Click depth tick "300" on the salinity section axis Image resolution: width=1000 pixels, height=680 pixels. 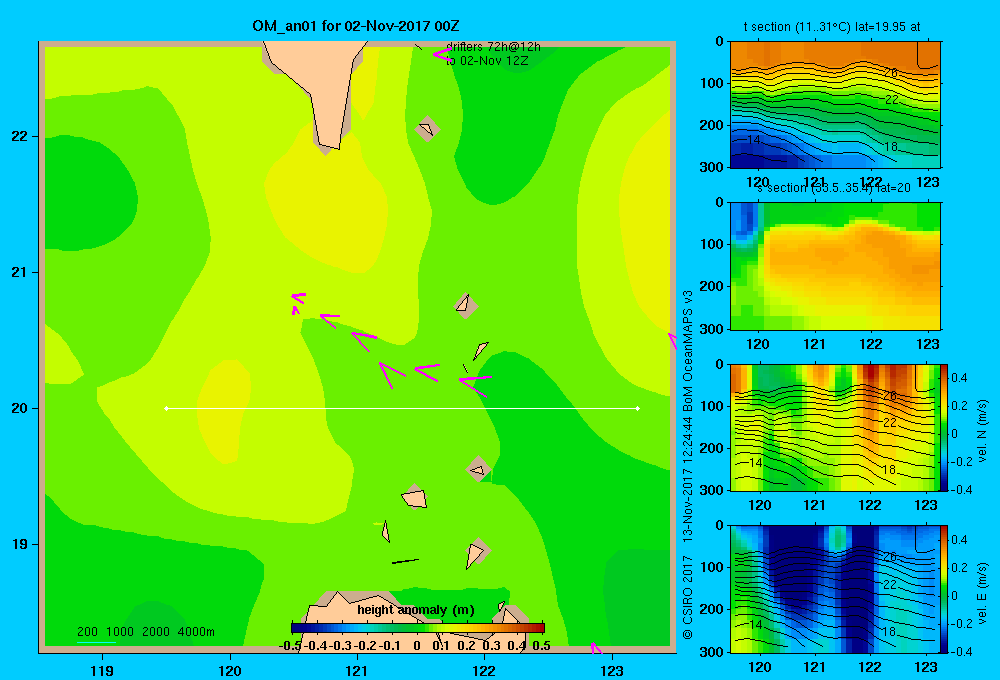pos(712,329)
